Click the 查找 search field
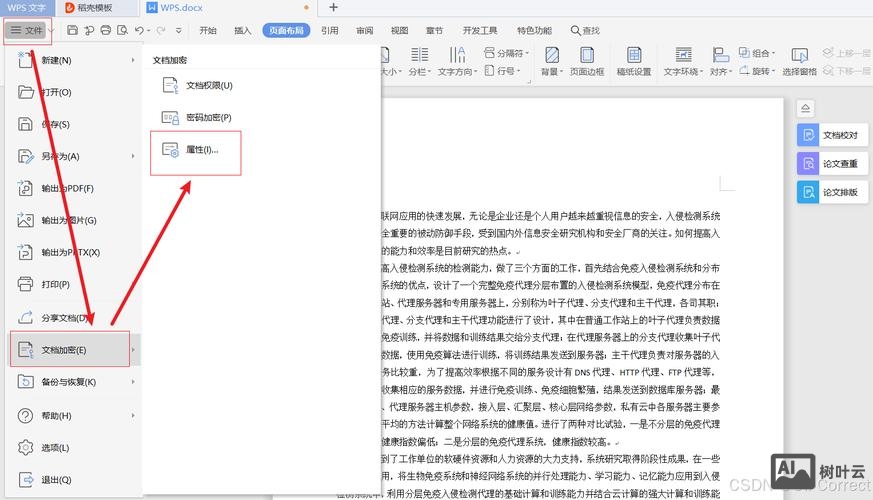Screen dimensions: 873x500 (x=586, y=30)
